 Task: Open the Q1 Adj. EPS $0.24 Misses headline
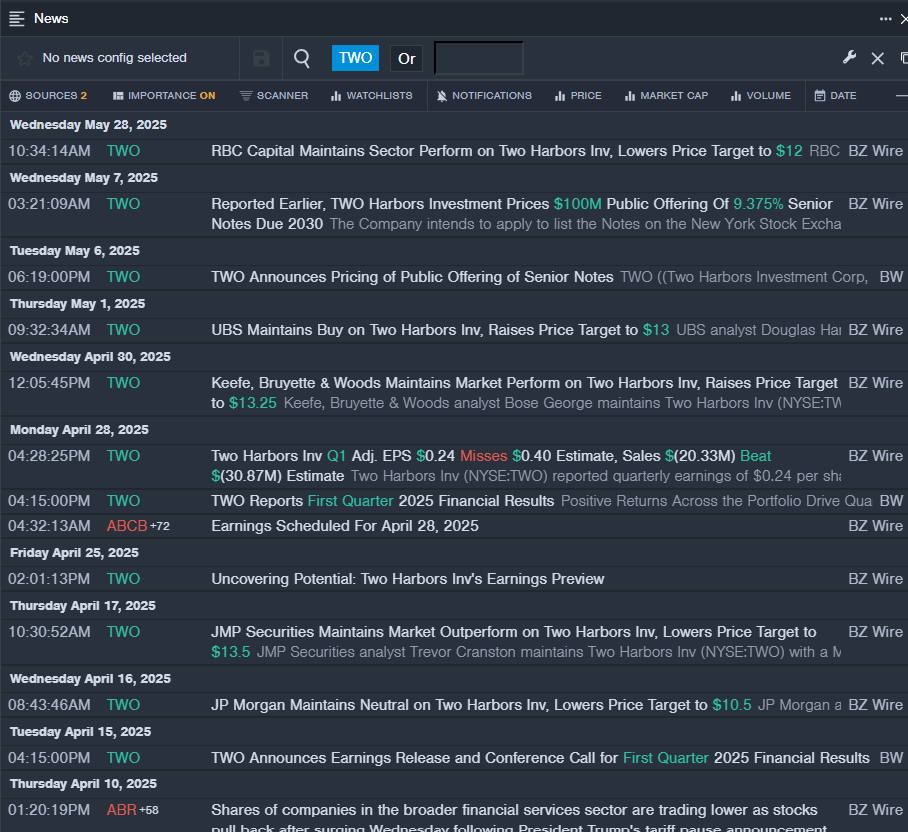491,466
